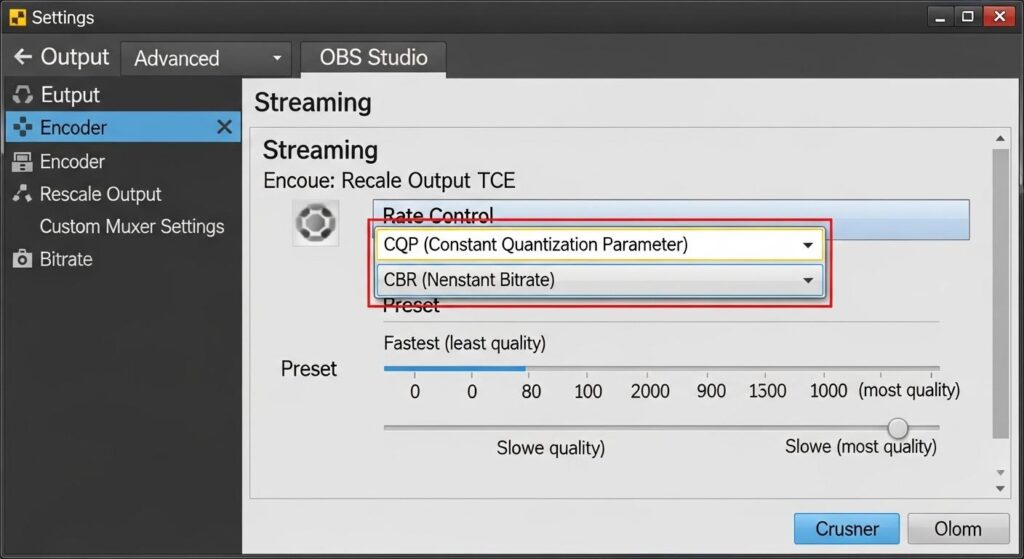Viewport: 1024px width, 559px height.
Task: Switch to the OBS Studio tab
Action: [374, 57]
